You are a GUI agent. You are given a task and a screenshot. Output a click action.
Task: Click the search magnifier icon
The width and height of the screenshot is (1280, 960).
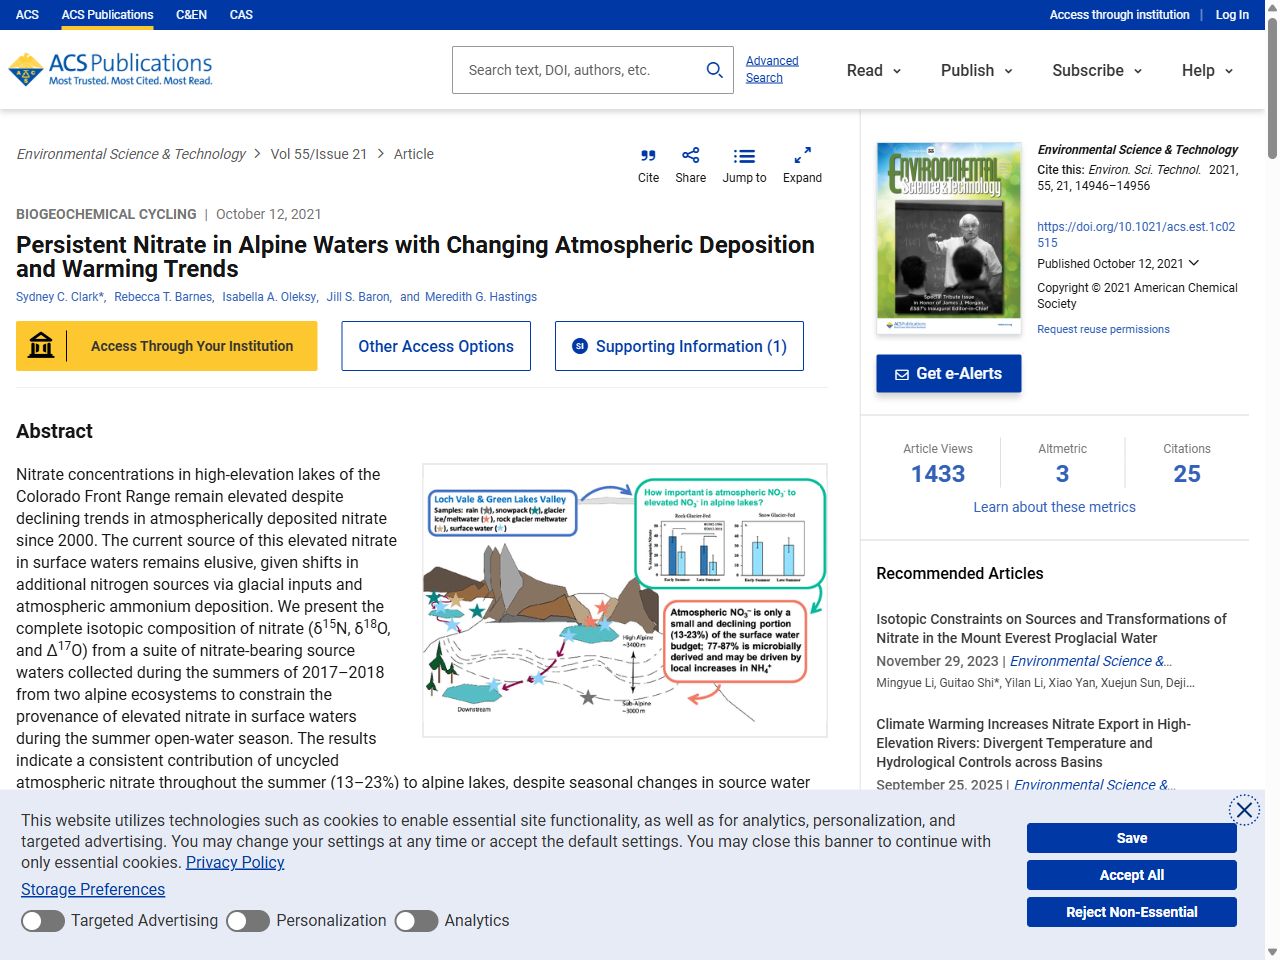(714, 70)
